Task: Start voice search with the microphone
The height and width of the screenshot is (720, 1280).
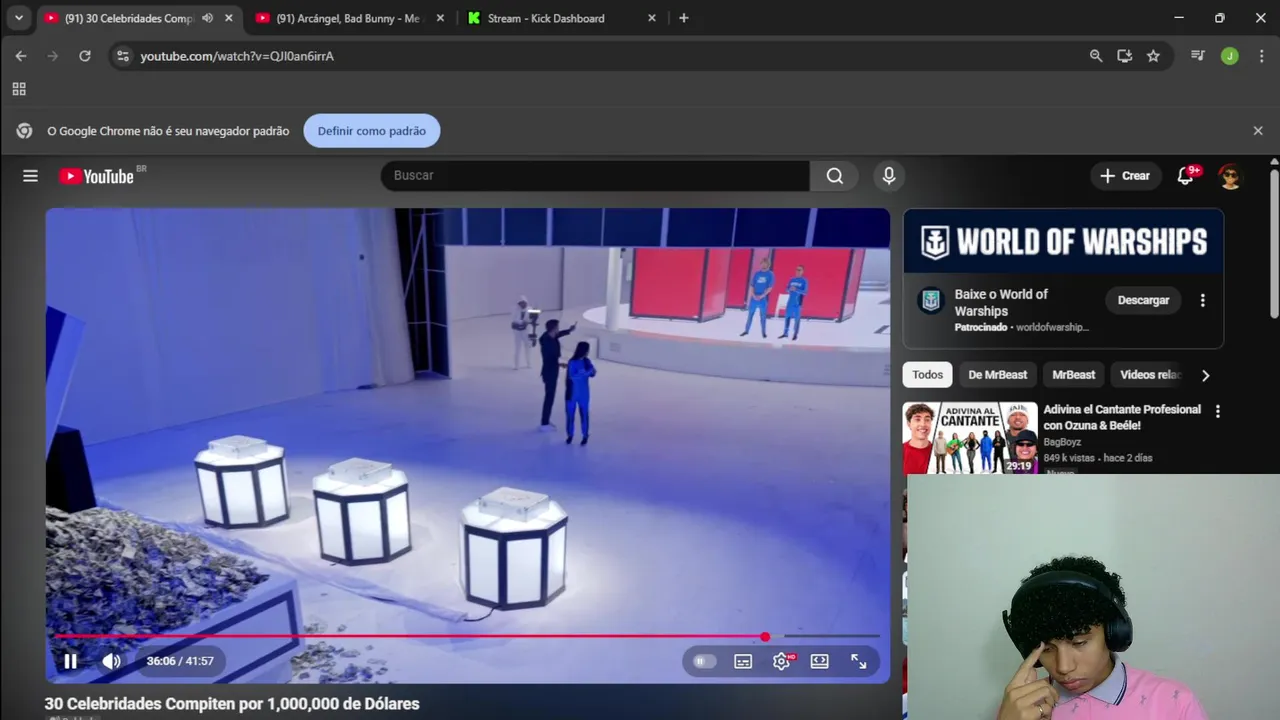Action: (x=888, y=176)
